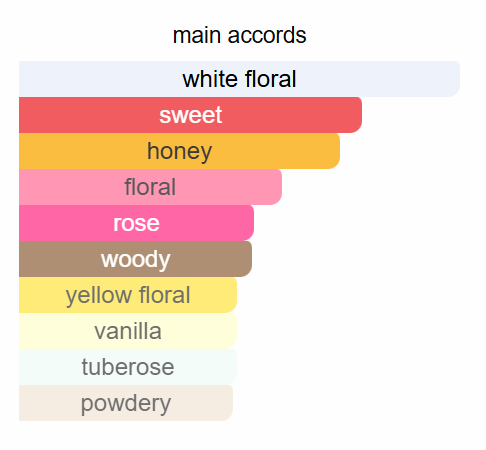
Task: Click the 'powdery' text label
Action: click(x=126, y=405)
